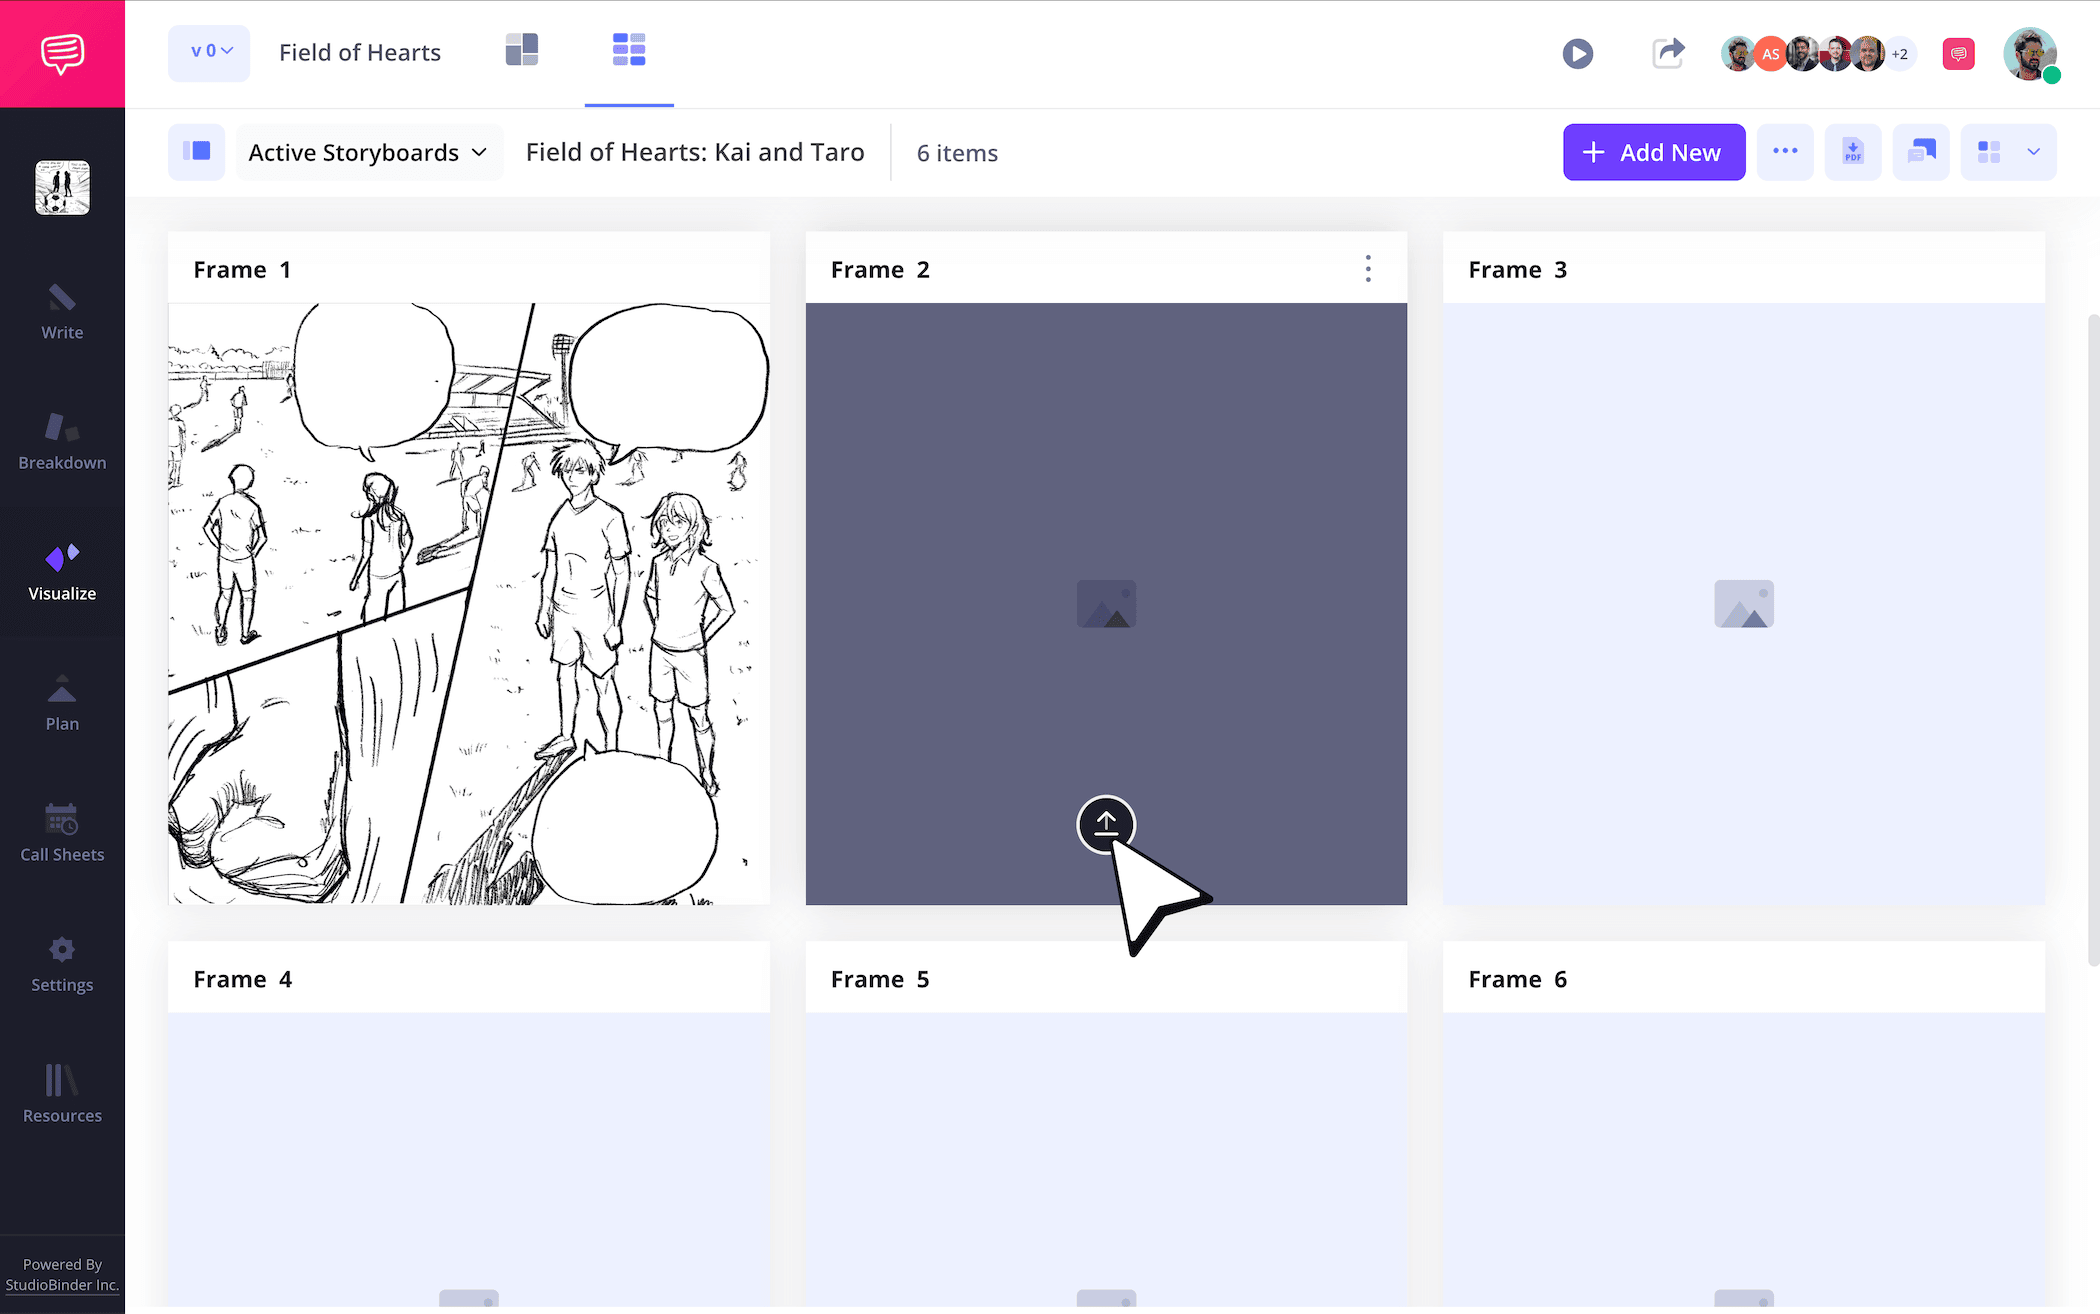Open the Active Storyboards dropdown
This screenshot has height=1314, width=2100.
coord(368,152)
